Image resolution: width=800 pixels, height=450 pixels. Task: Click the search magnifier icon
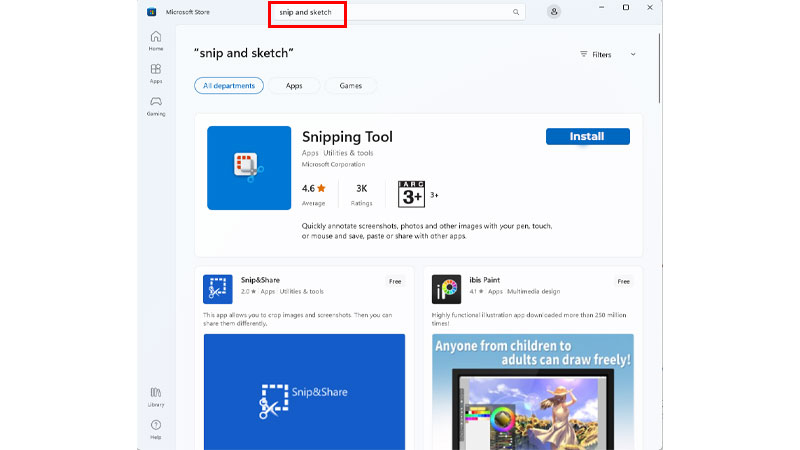[516, 12]
